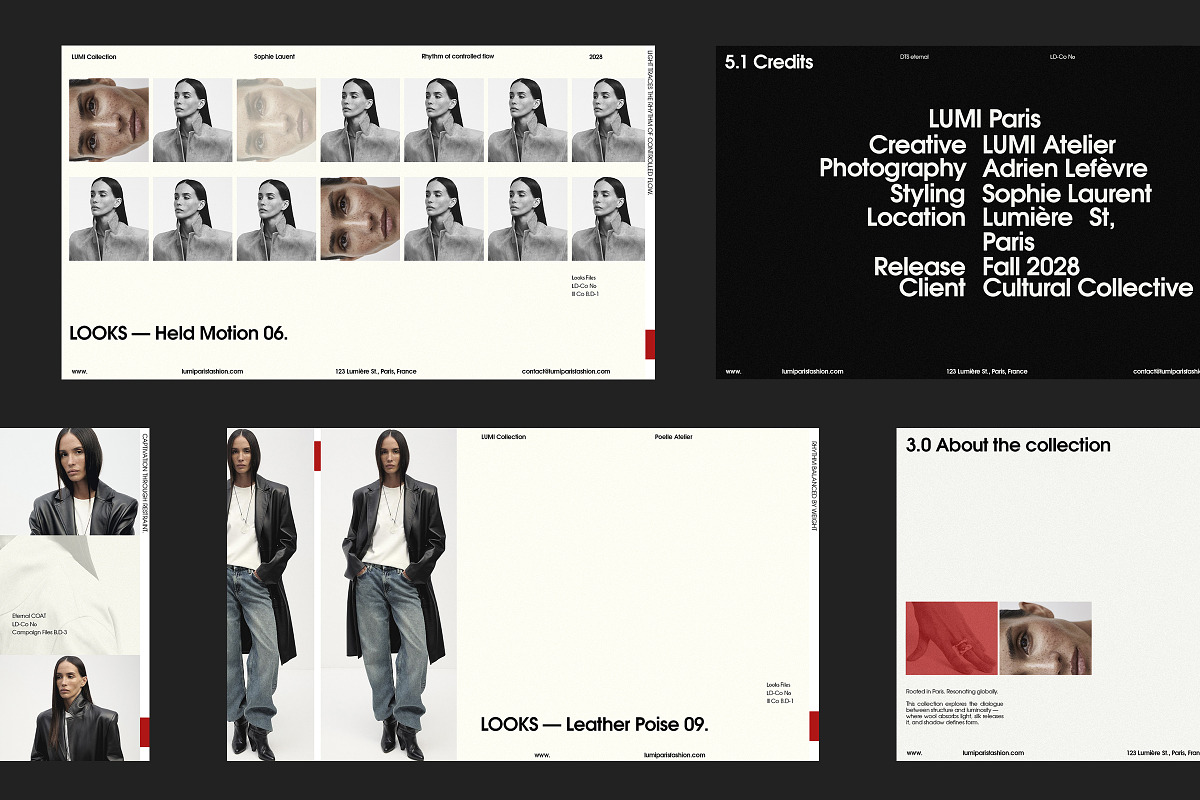Select the 'Poetie Atelier' header text
The height and width of the screenshot is (800, 1200).
coord(673,437)
